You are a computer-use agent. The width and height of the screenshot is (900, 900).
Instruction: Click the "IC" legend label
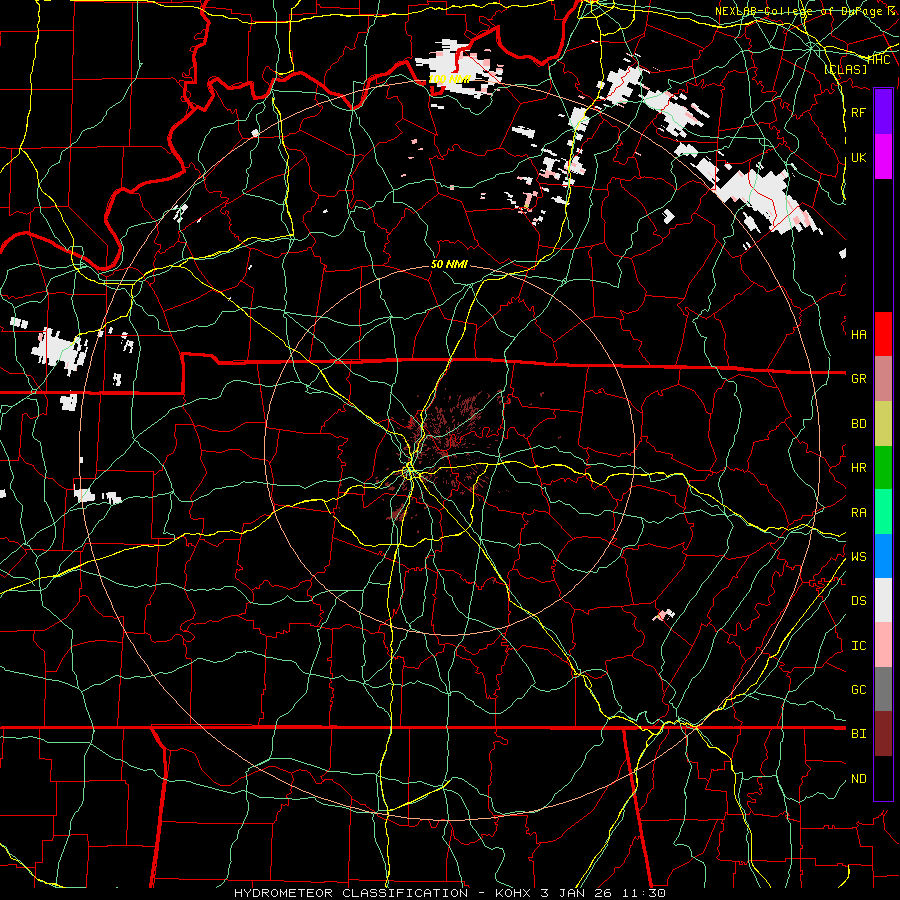(858, 645)
